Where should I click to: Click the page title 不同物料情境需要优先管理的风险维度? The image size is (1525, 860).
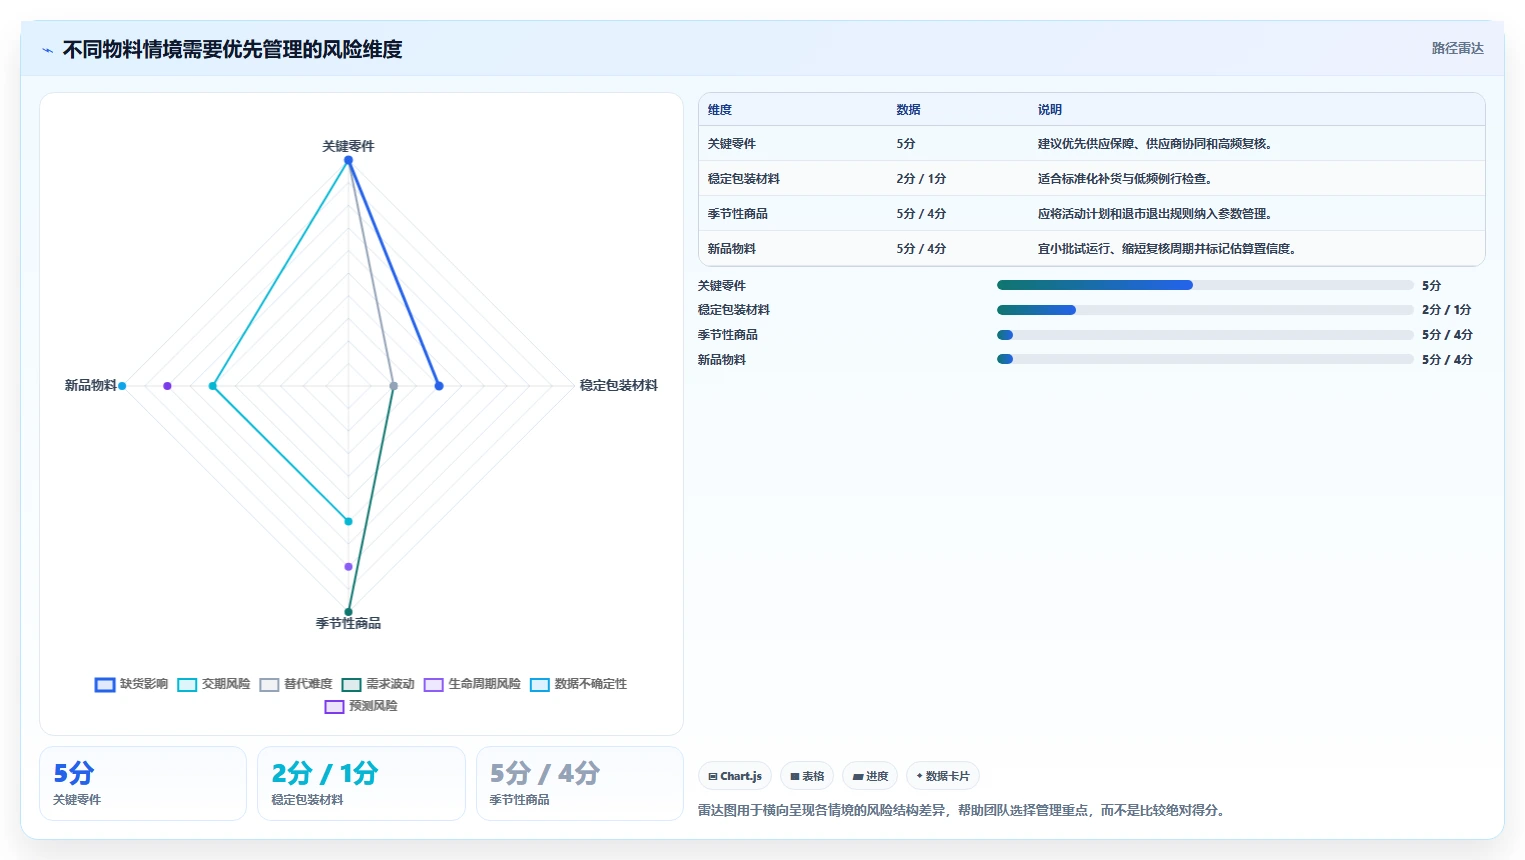pyautogui.click(x=232, y=49)
